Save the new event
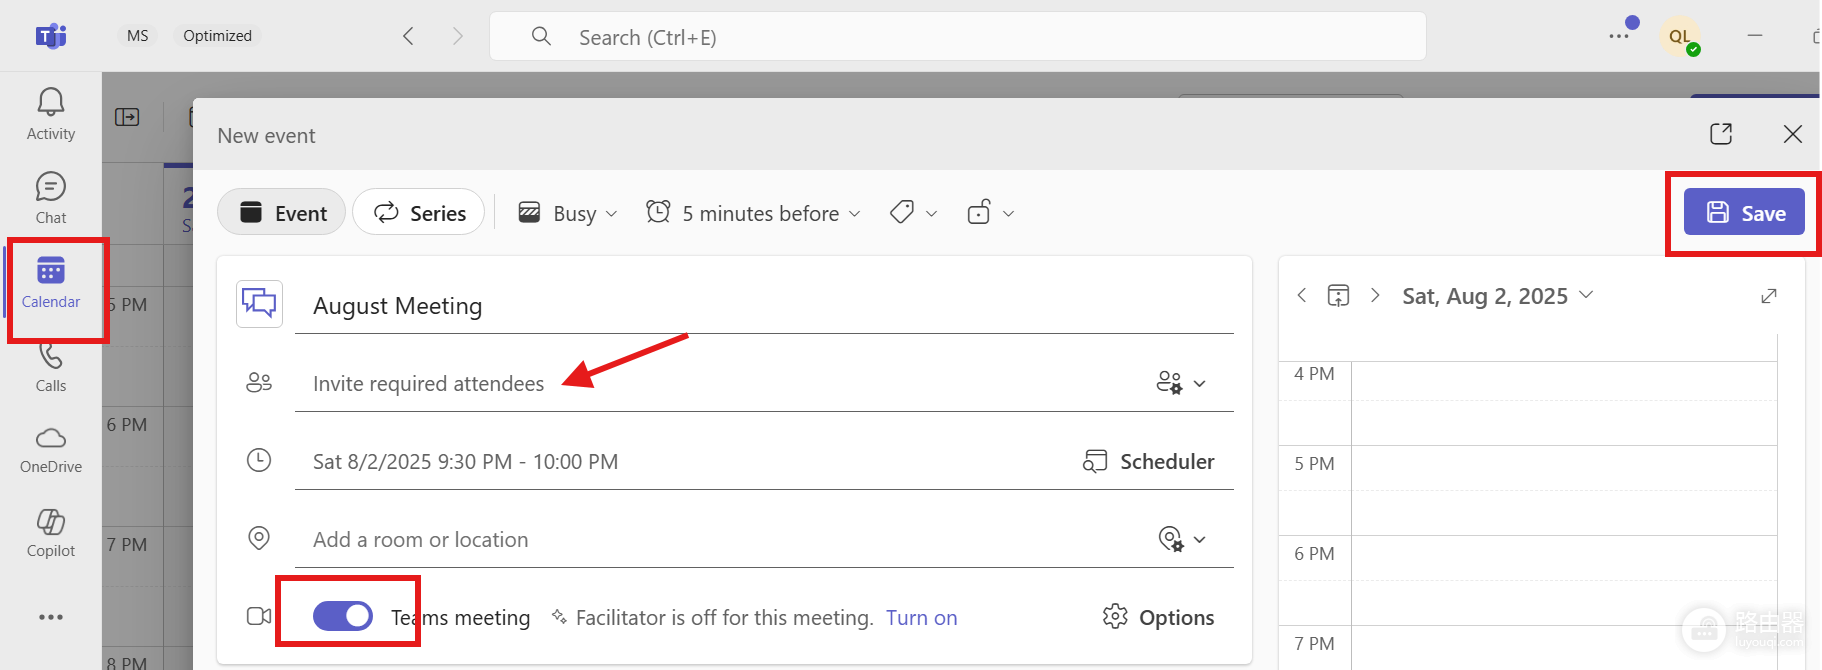This screenshot has height=670, width=1822. [x=1744, y=212]
